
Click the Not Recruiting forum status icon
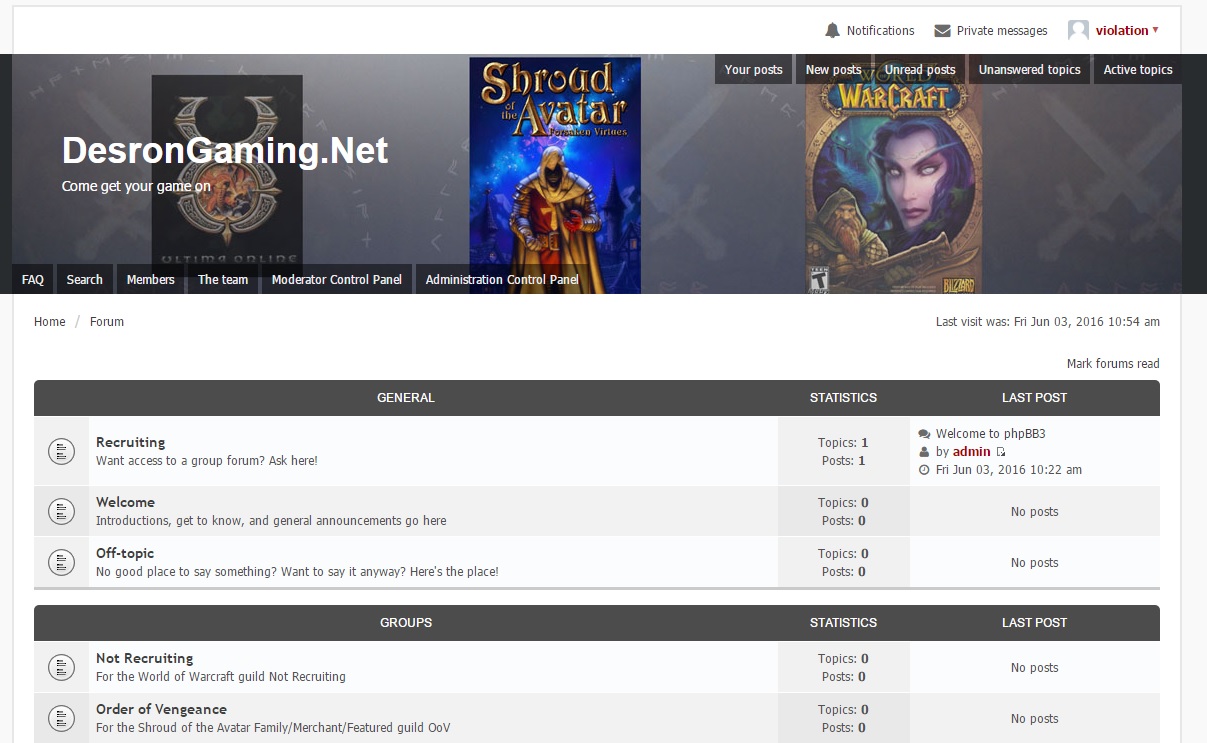62,667
